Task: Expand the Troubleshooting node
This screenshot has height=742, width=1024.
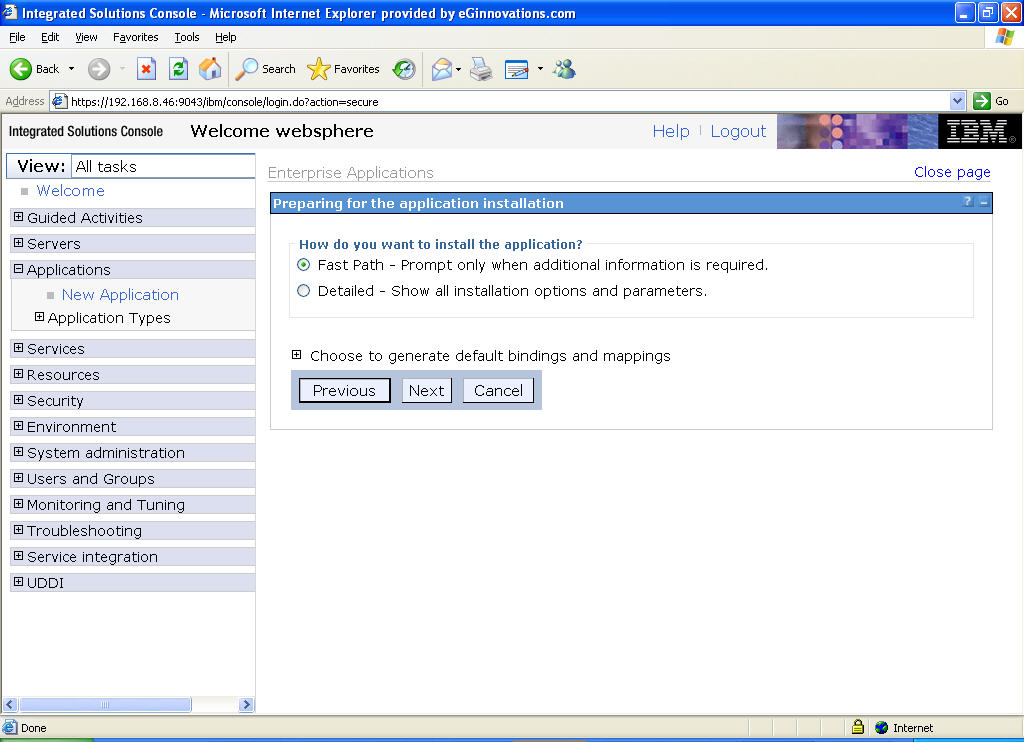Action: pos(18,530)
